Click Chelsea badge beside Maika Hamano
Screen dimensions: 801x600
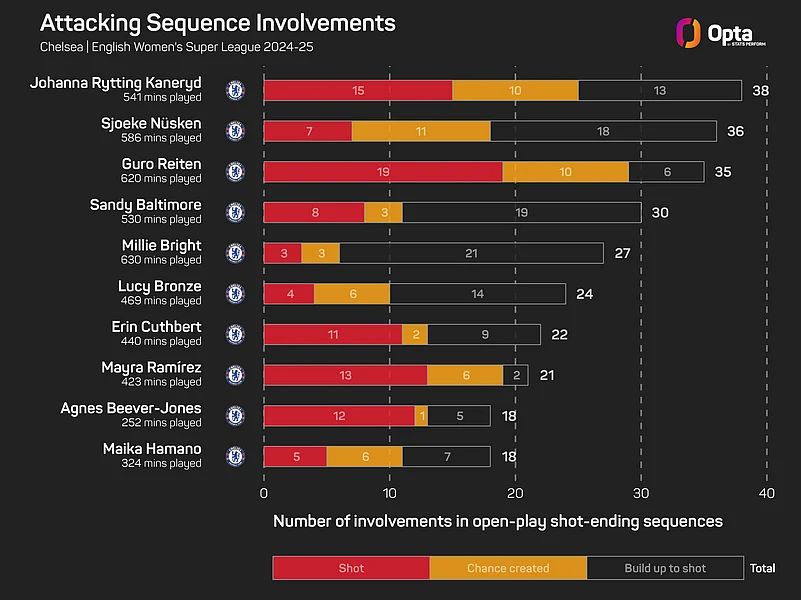[x=235, y=456]
